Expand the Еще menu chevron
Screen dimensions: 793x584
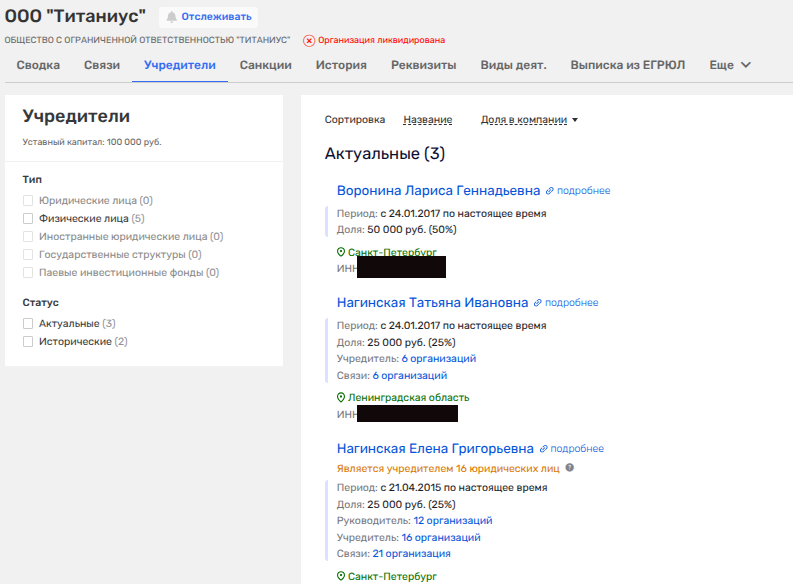[745, 66]
